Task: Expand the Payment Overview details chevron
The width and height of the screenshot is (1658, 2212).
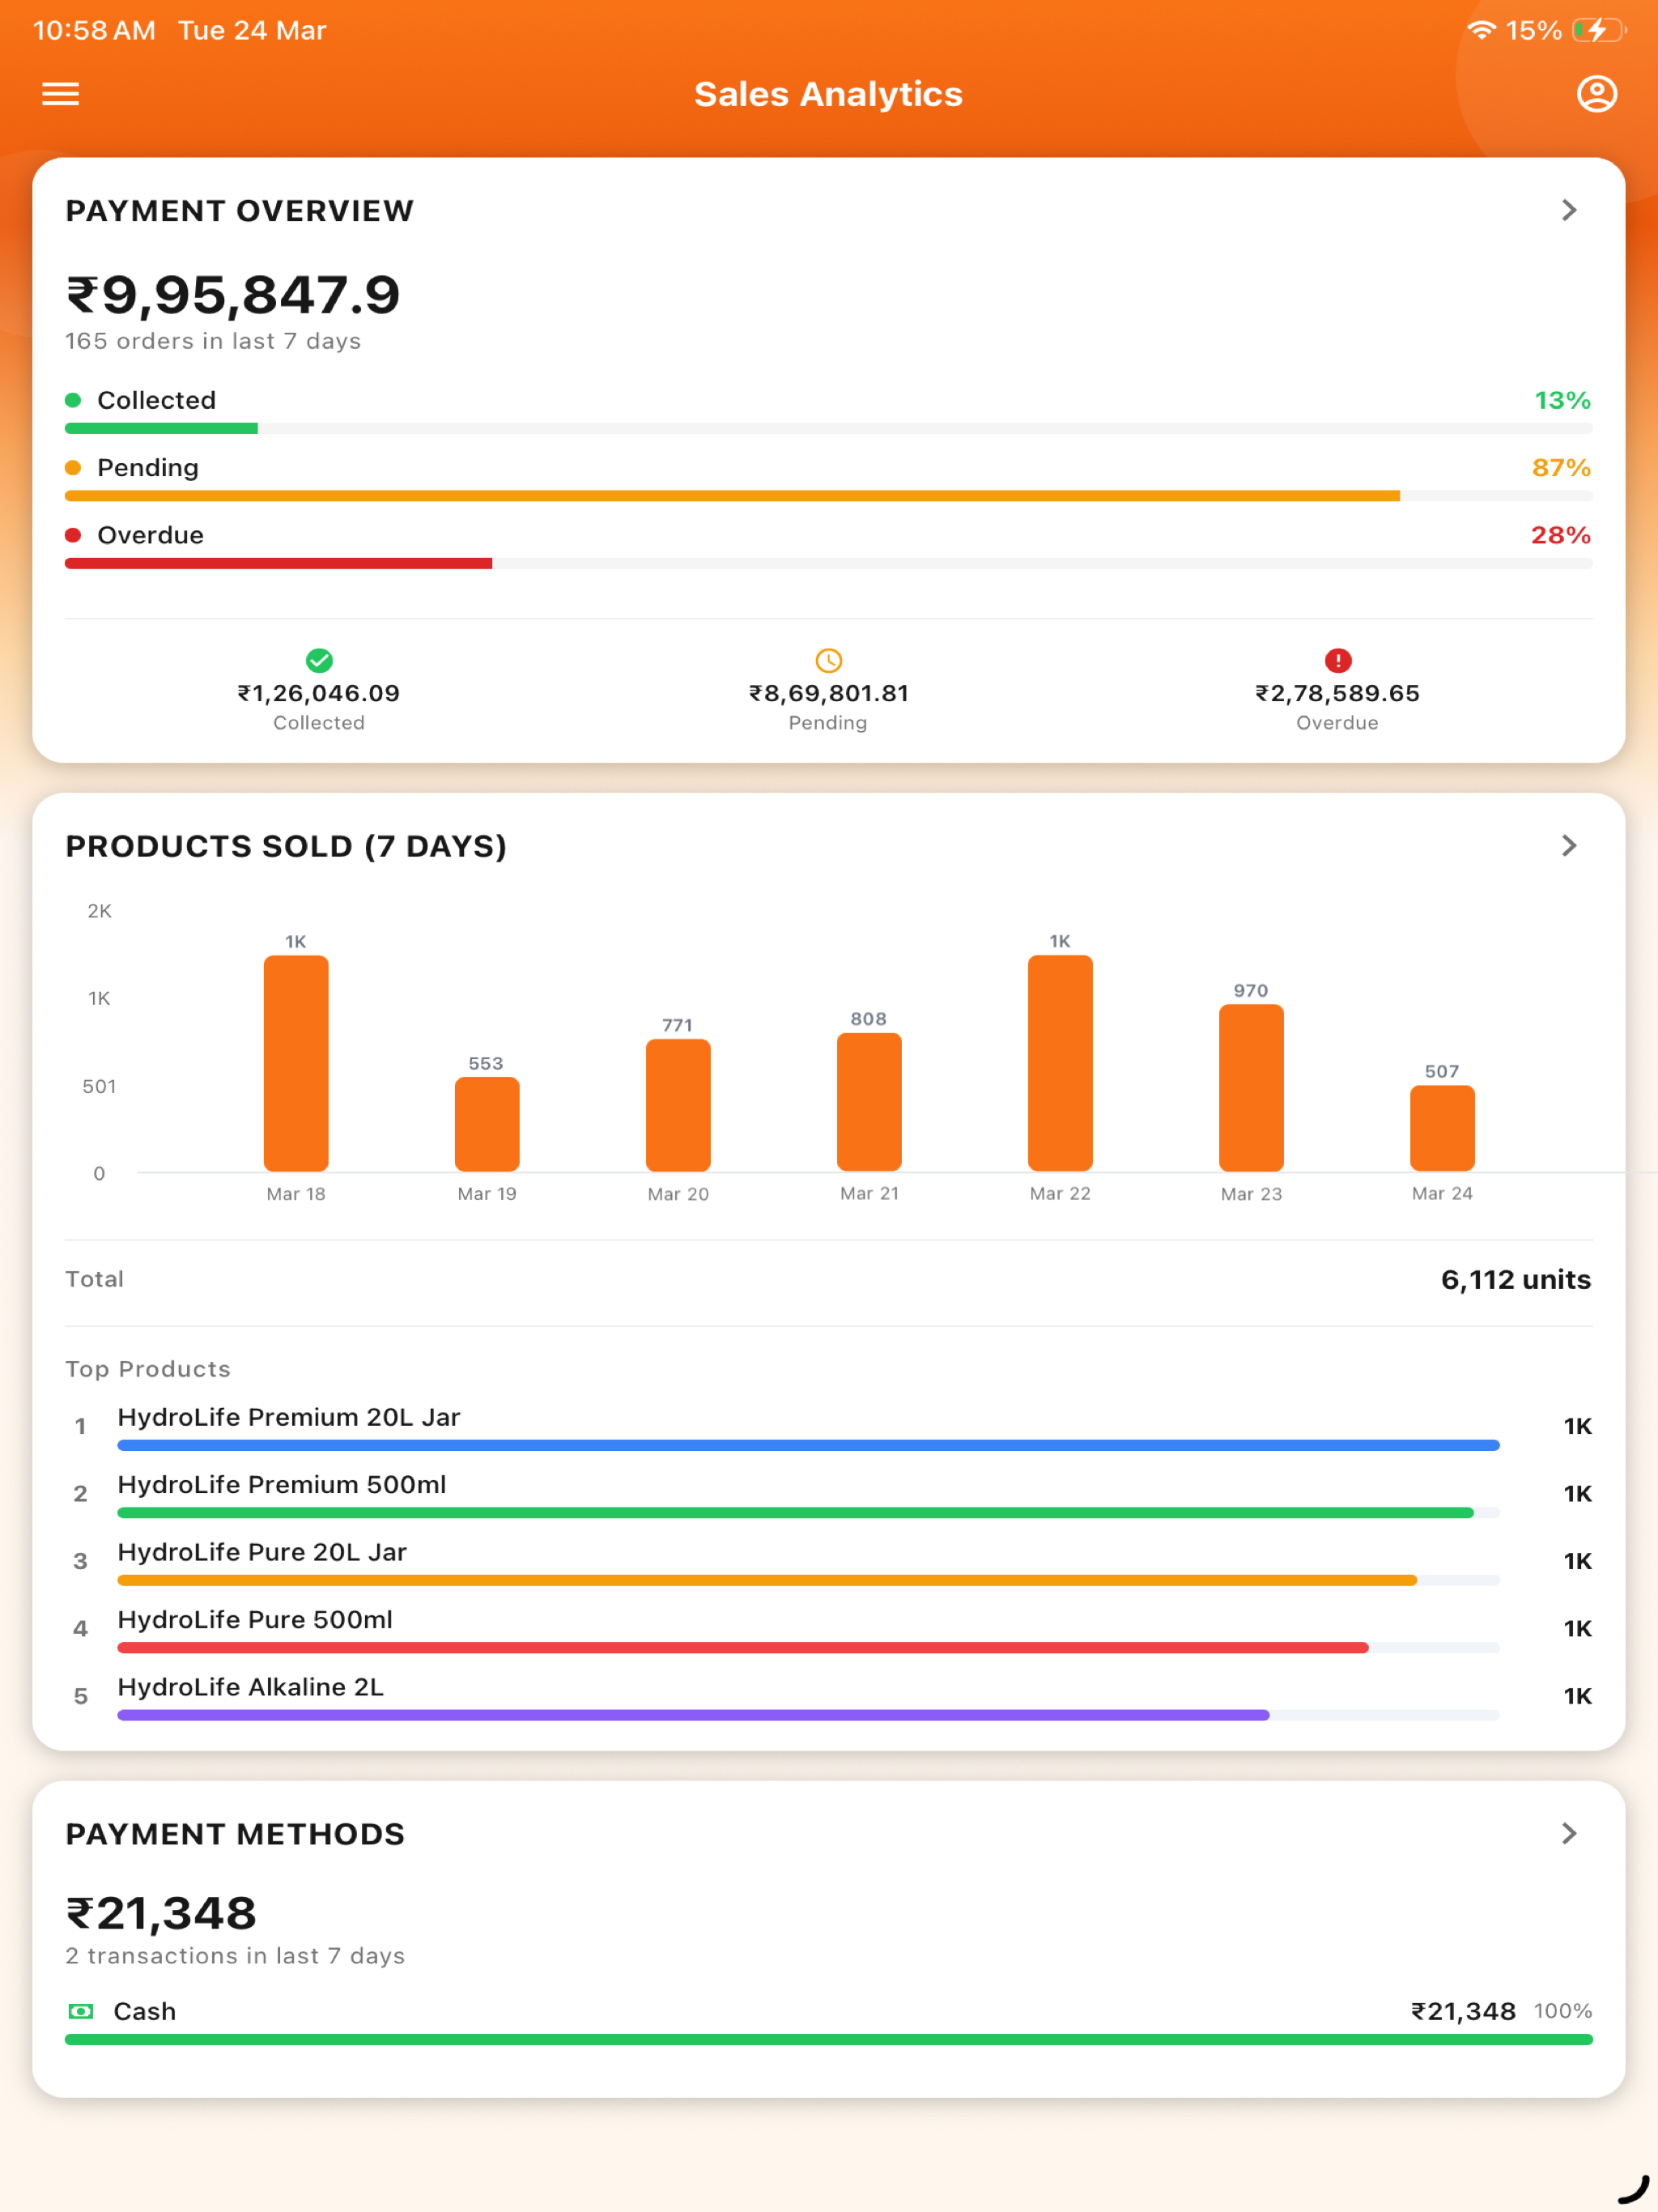Action: point(1569,210)
